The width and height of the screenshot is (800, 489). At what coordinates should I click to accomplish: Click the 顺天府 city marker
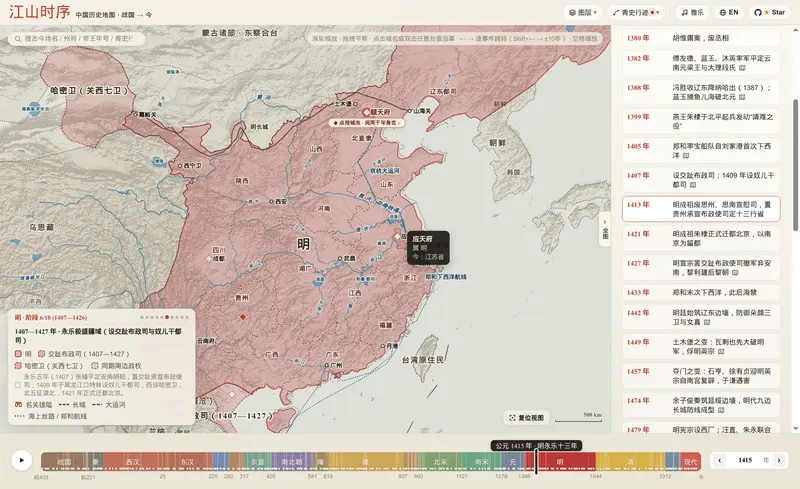366,112
